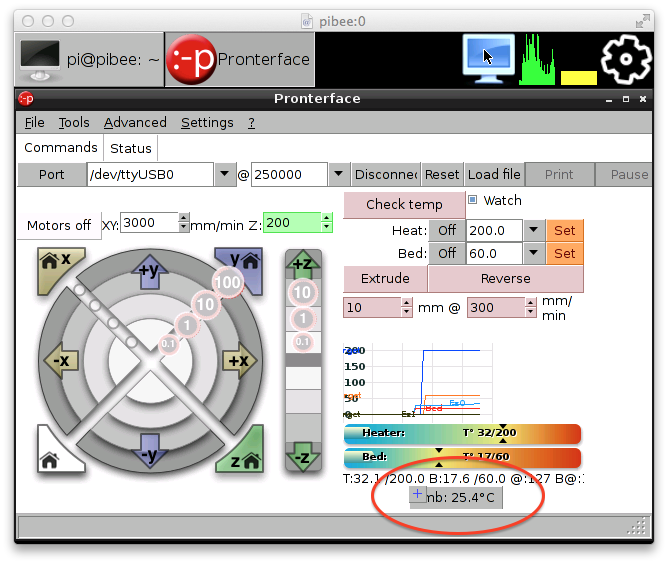Adjust extrude speed spinner arrows
Screen dimensions: 668x564
click(530, 307)
